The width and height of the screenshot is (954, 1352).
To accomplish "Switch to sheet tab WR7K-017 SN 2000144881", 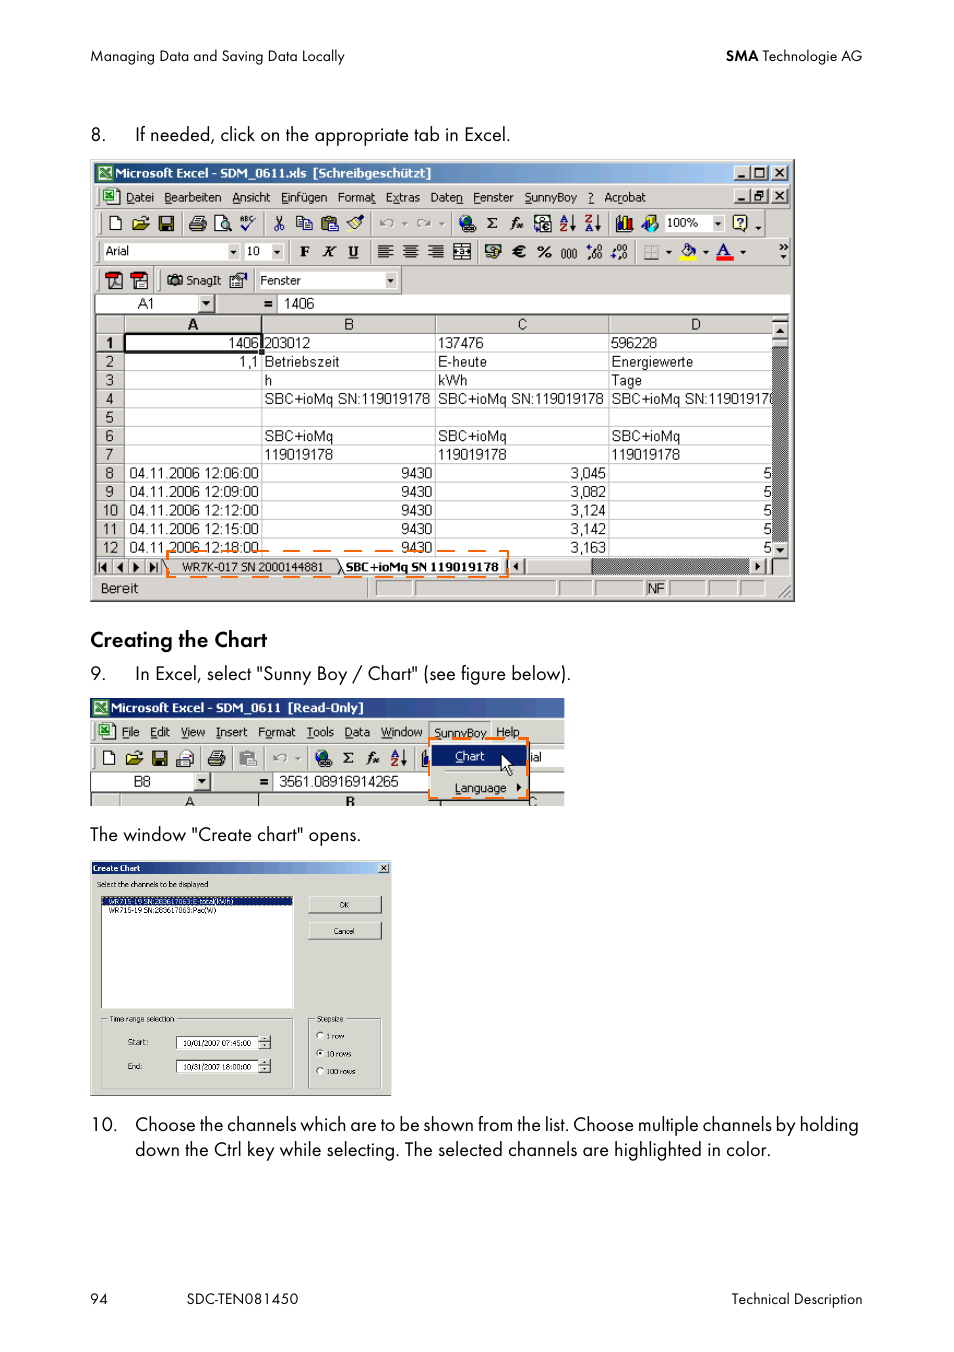I will 253,567.
